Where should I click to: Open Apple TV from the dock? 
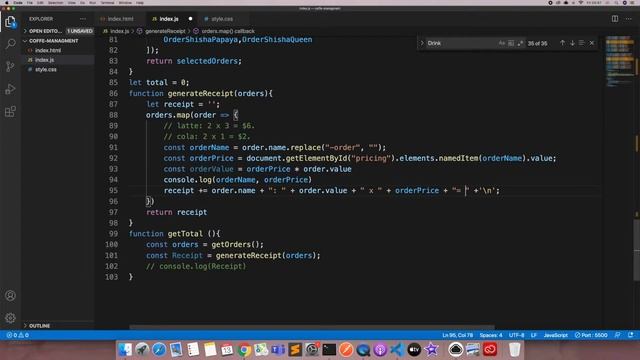point(414,349)
